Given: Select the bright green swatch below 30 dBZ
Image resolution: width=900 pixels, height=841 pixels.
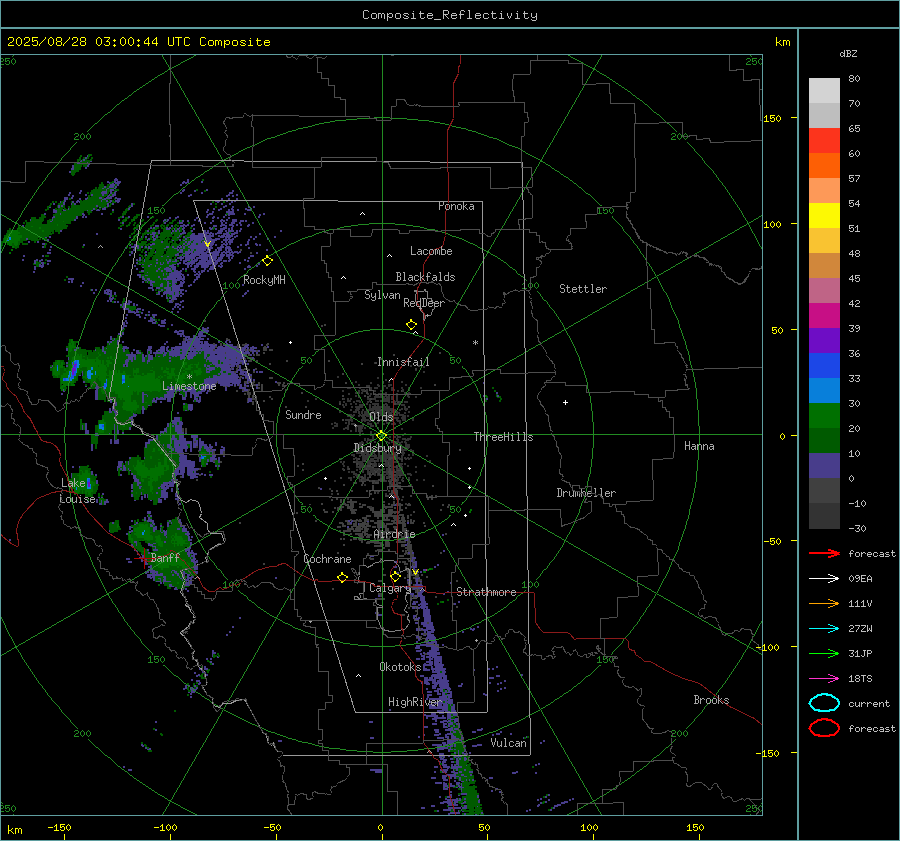Looking at the screenshot, I should pos(824,415).
